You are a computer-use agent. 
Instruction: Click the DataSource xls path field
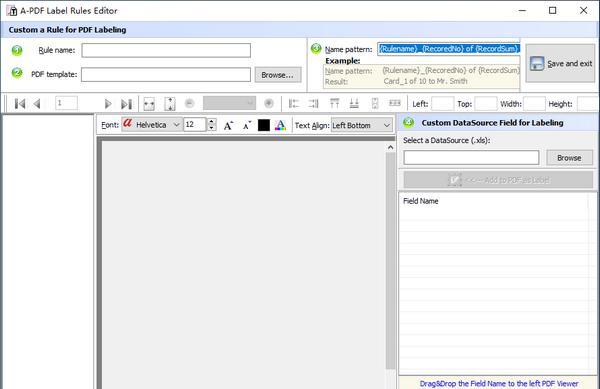[x=471, y=158]
